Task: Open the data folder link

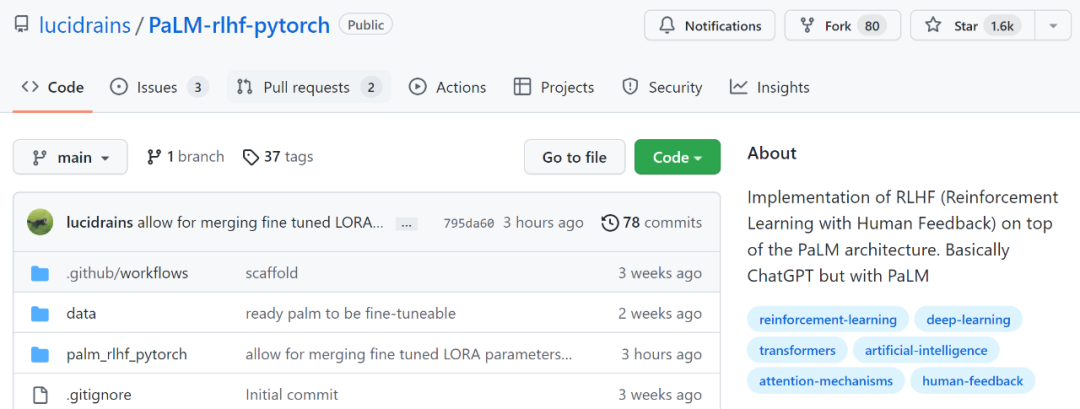Action: (x=81, y=313)
